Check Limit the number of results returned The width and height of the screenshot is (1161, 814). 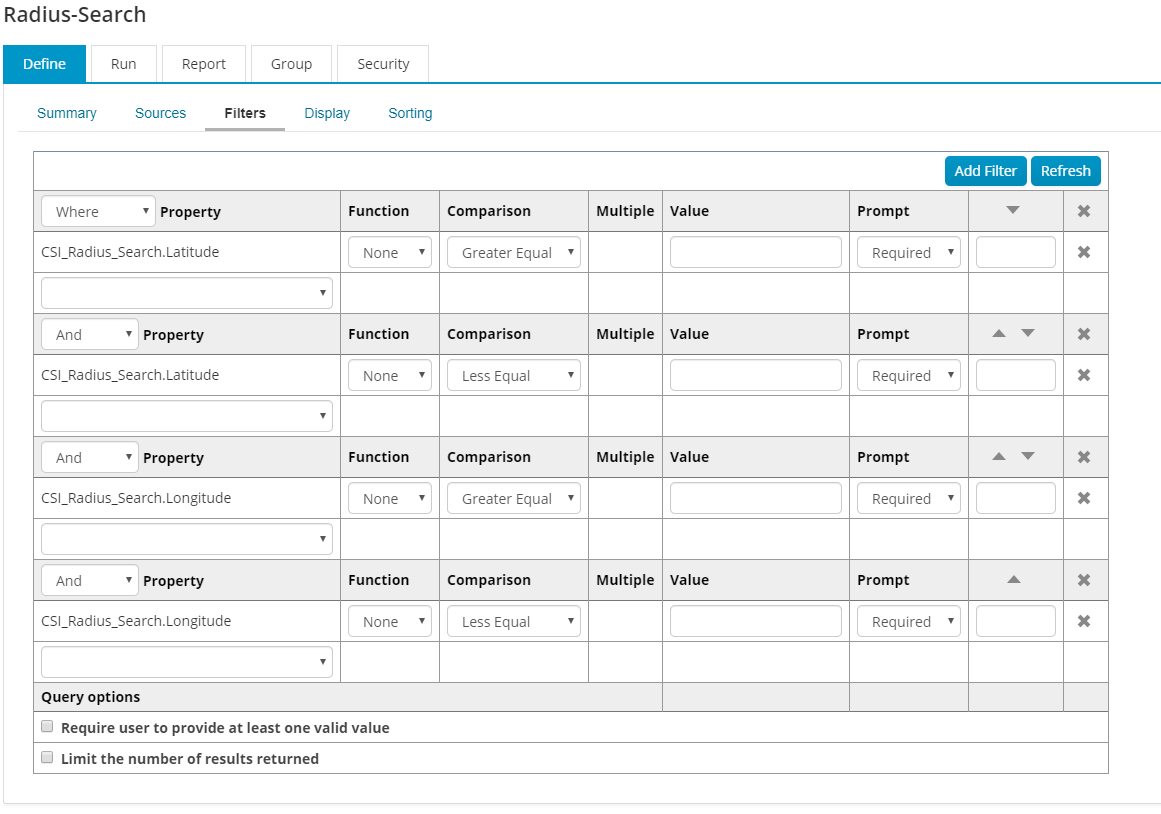(x=47, y=758)
